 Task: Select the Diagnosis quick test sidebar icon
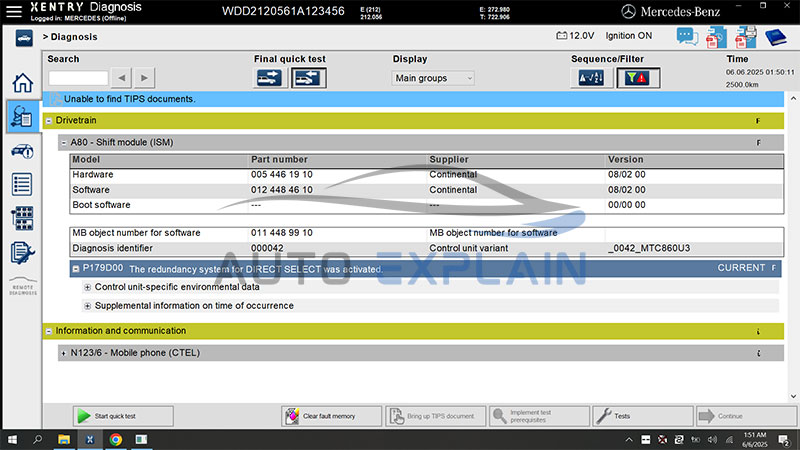tap(22, 117)
